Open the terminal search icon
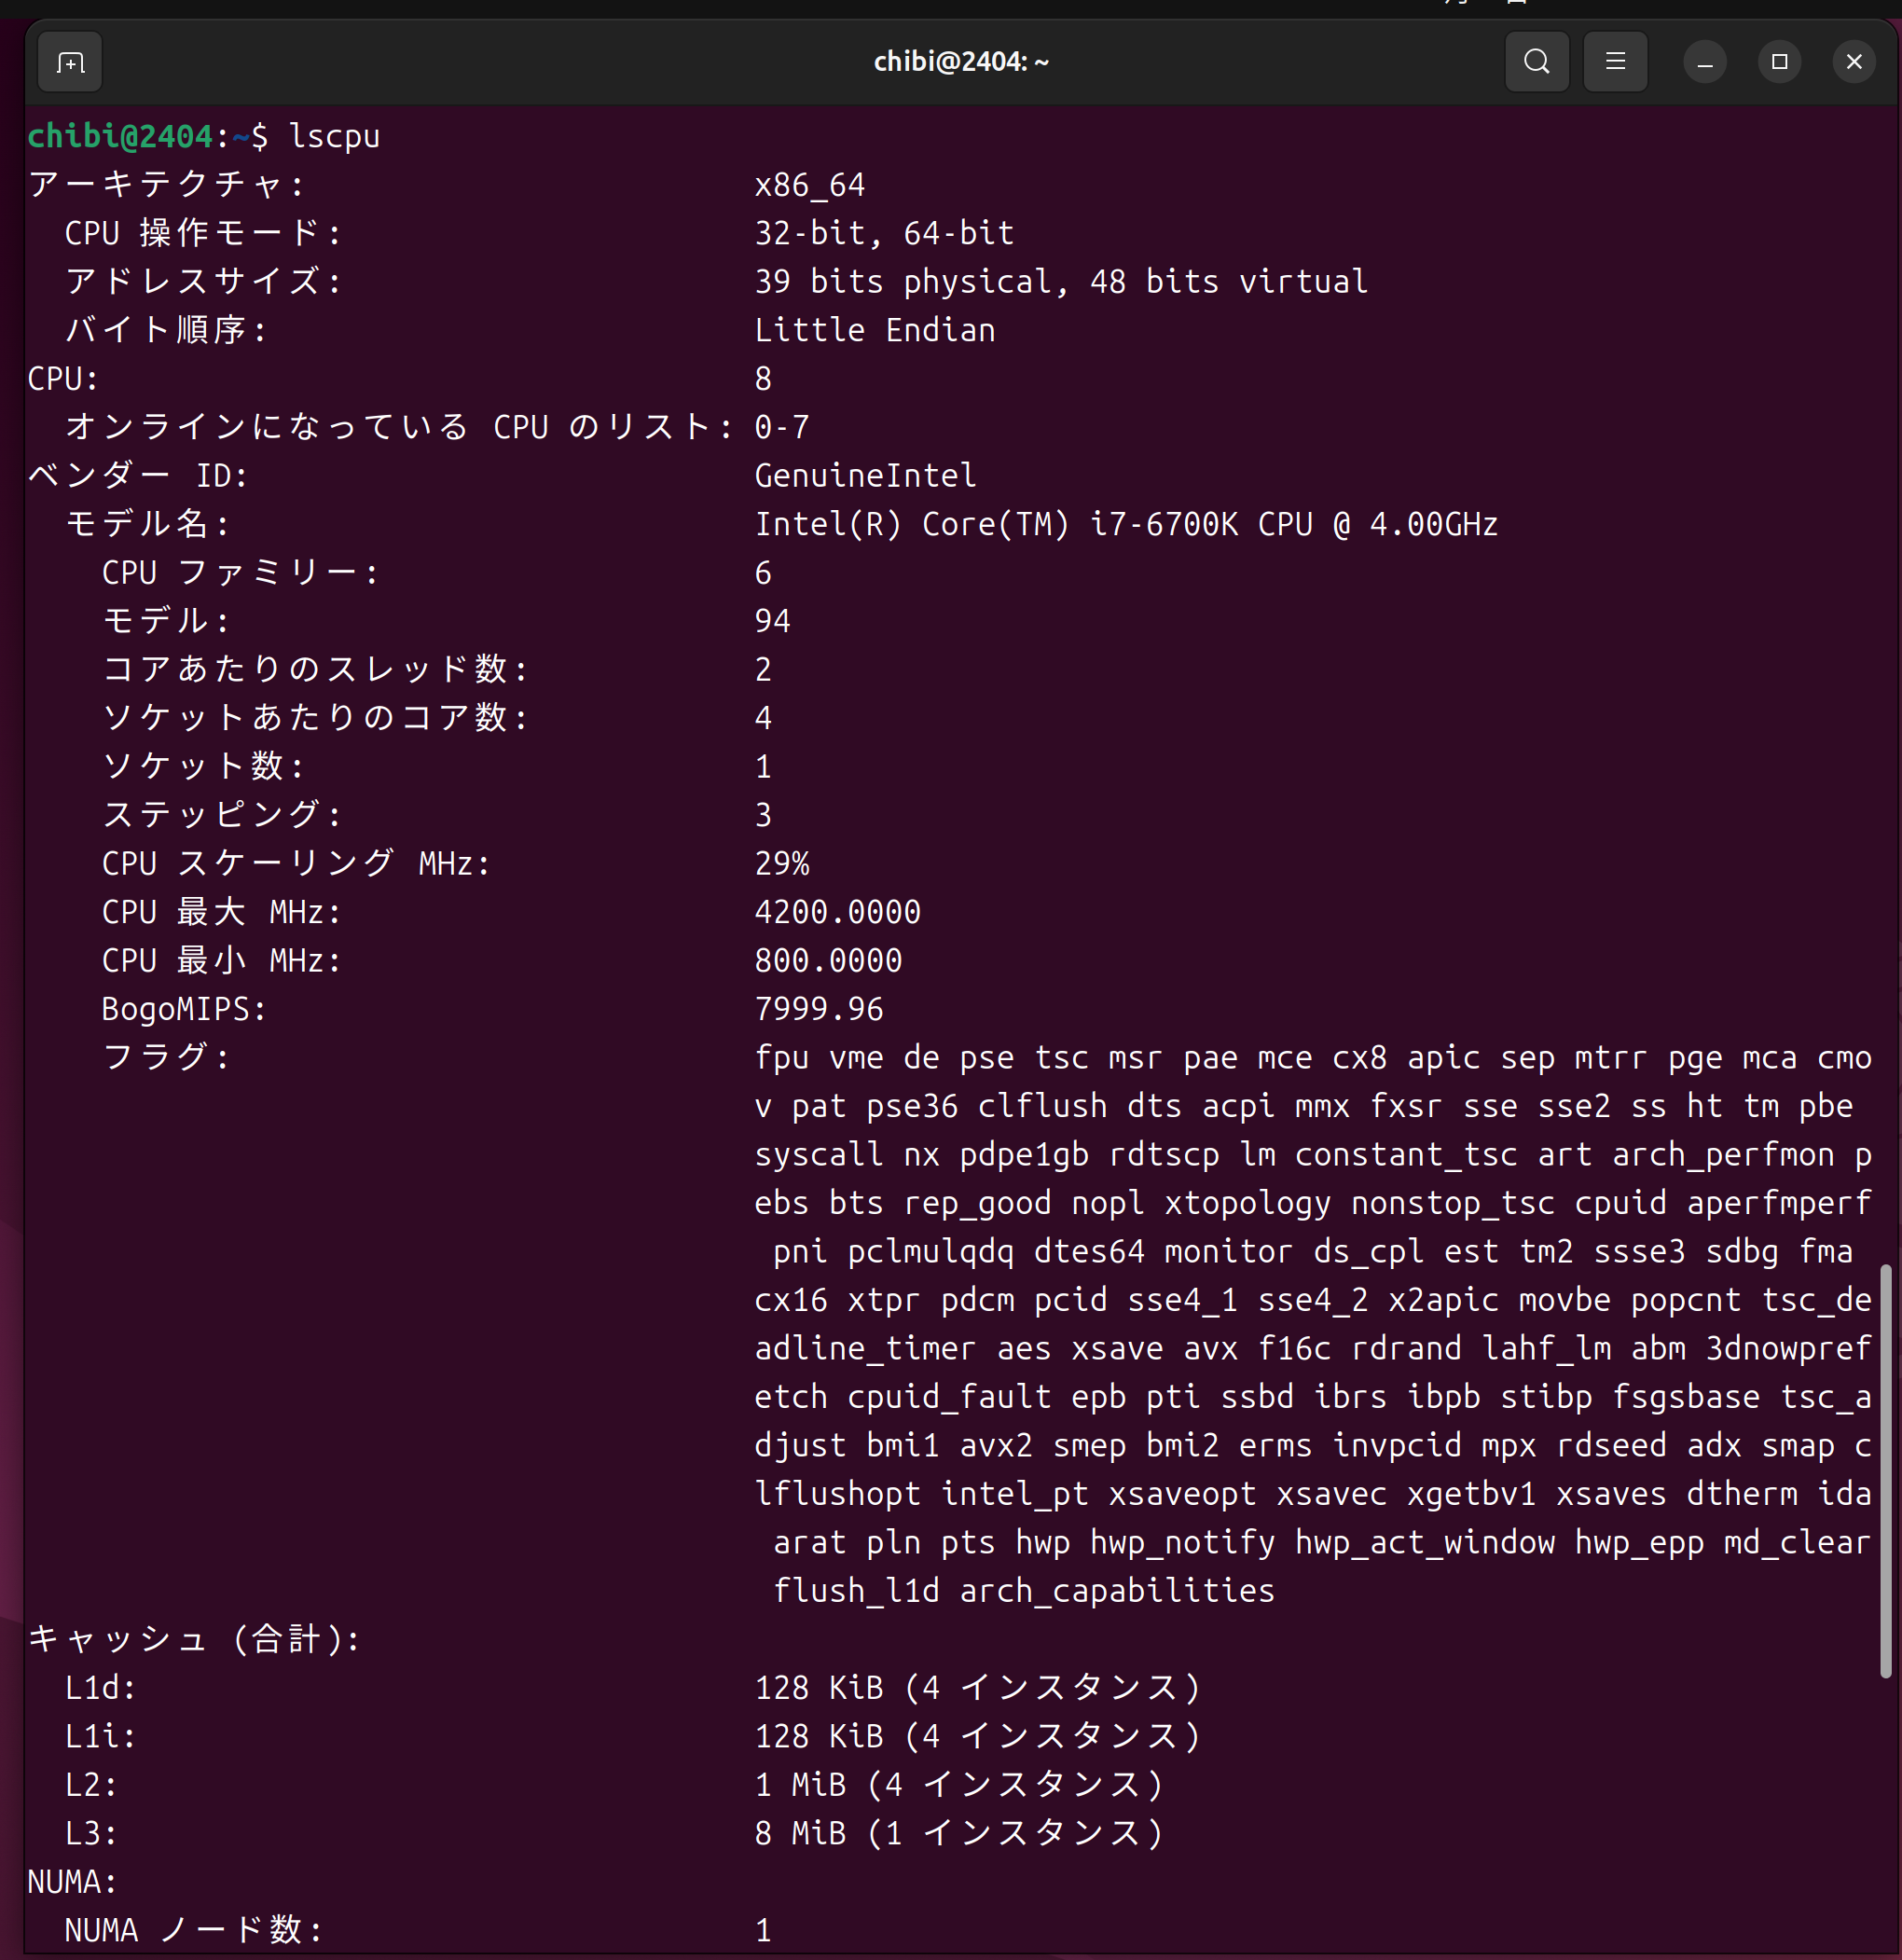The height and width of the screenshot is (1960, 1902). click(x=1536, y=62)
